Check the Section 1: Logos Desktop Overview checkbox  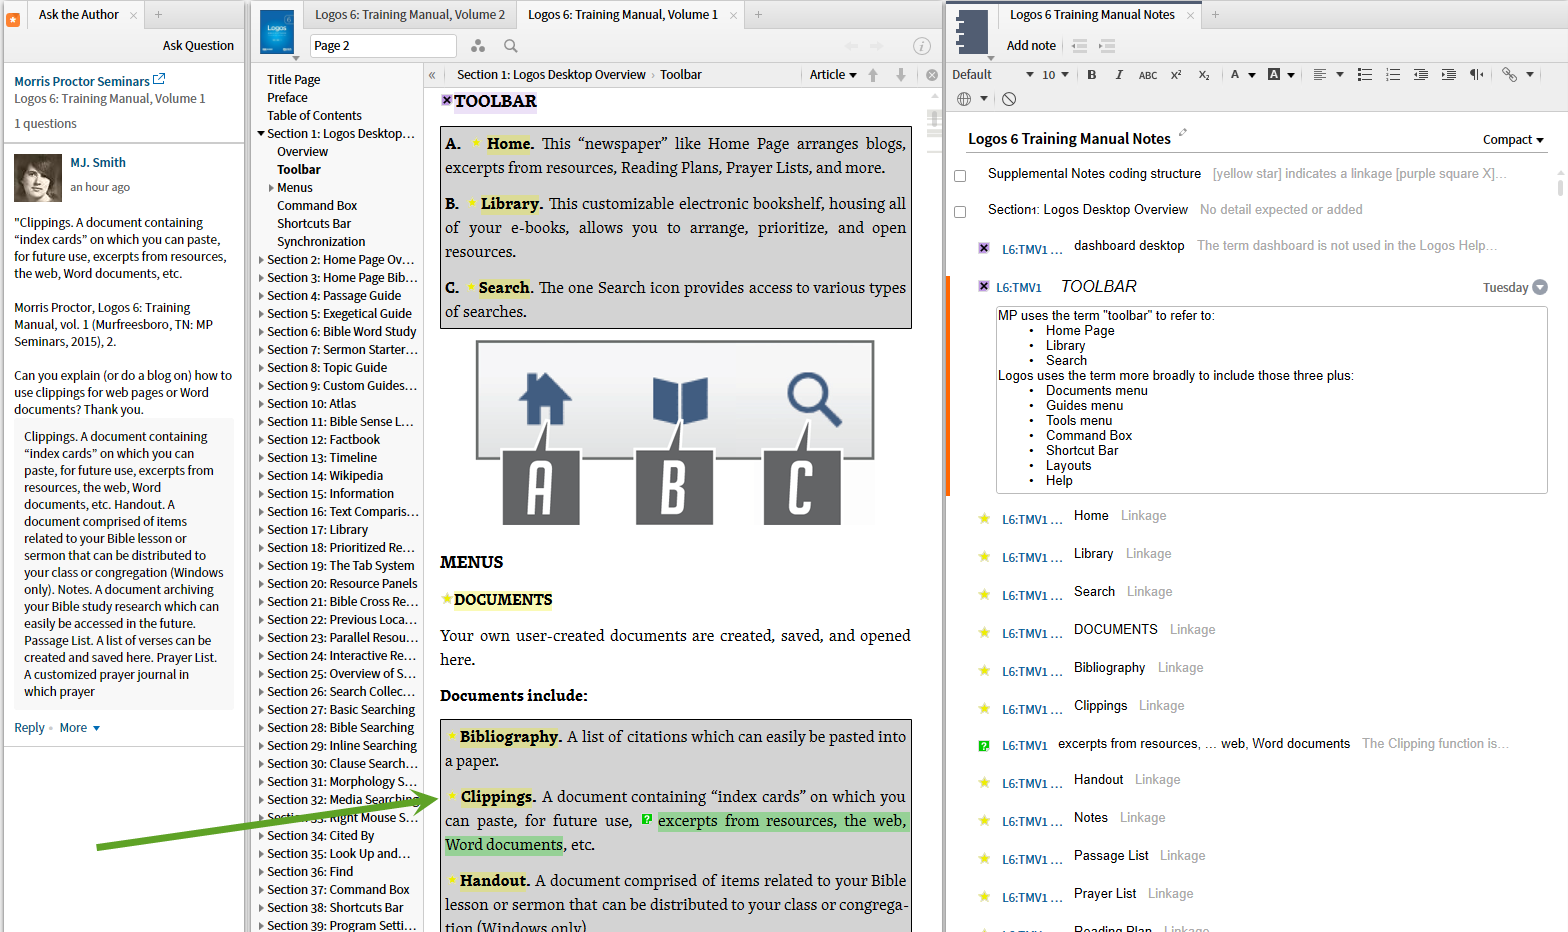click(x=960, y=211)
